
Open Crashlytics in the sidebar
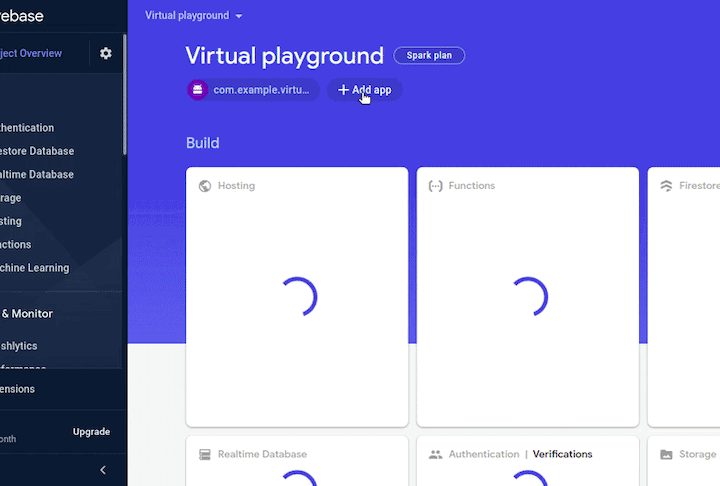[x=18, y=346]
